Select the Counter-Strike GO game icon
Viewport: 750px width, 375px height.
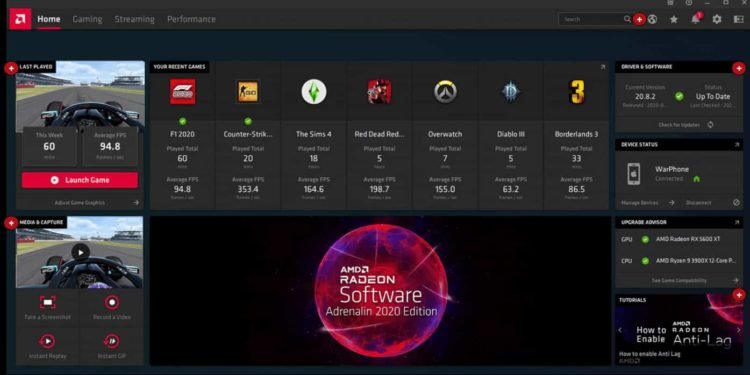pos(248,91)
